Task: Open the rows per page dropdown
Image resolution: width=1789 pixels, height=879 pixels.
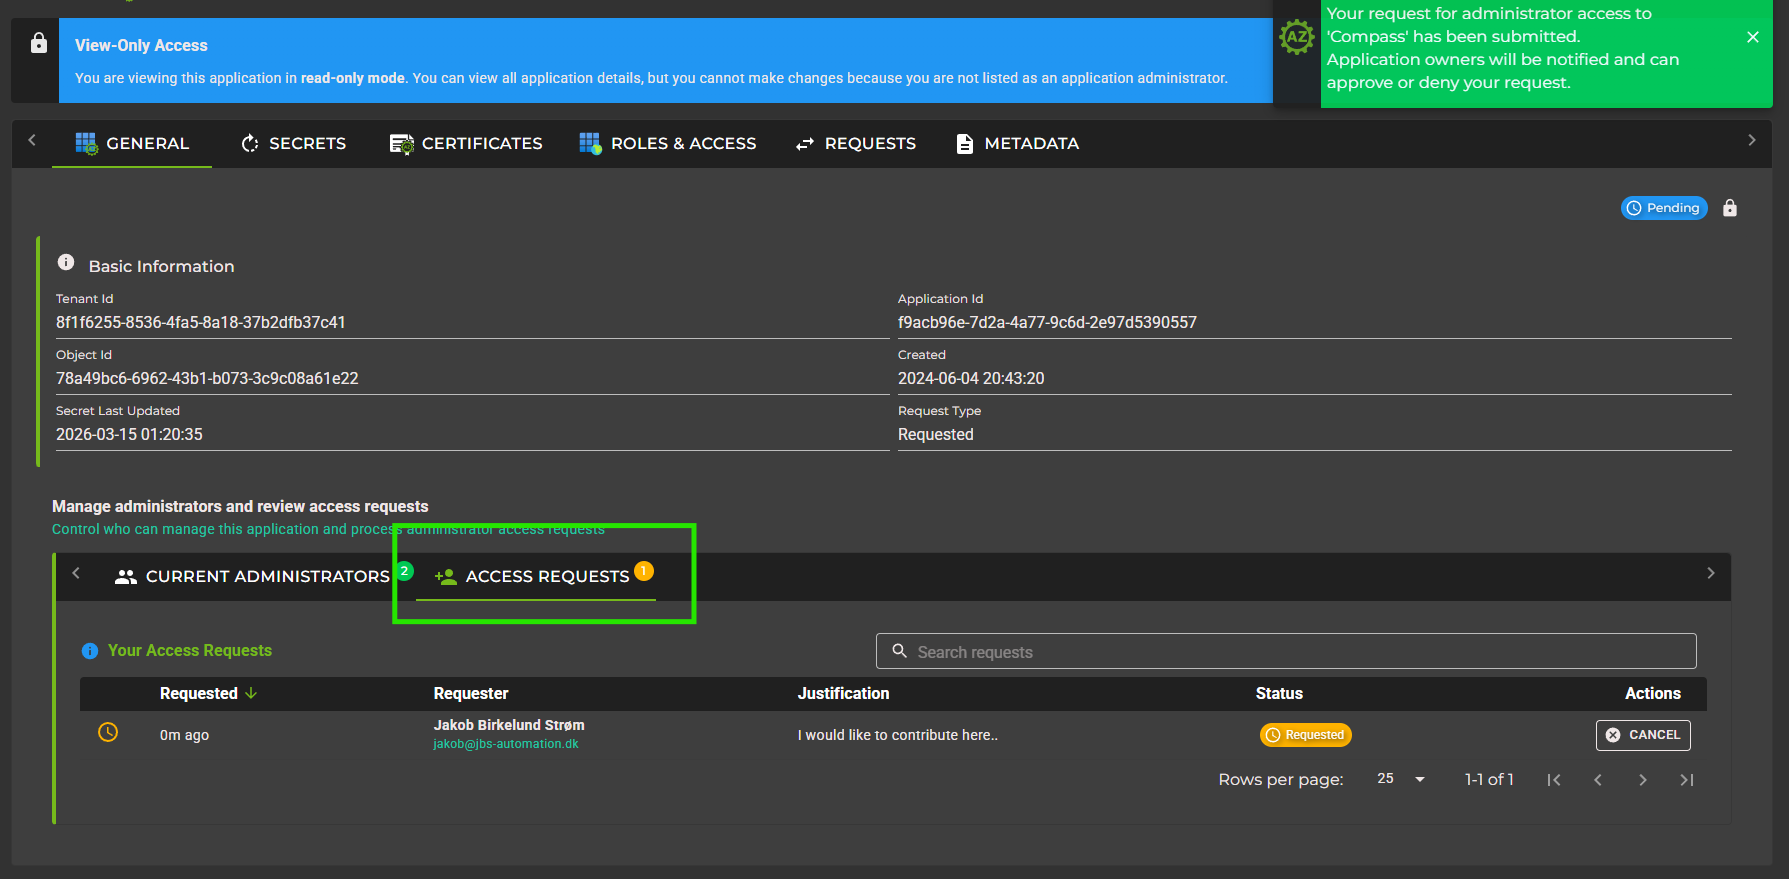Action: tap(1401, 779)
